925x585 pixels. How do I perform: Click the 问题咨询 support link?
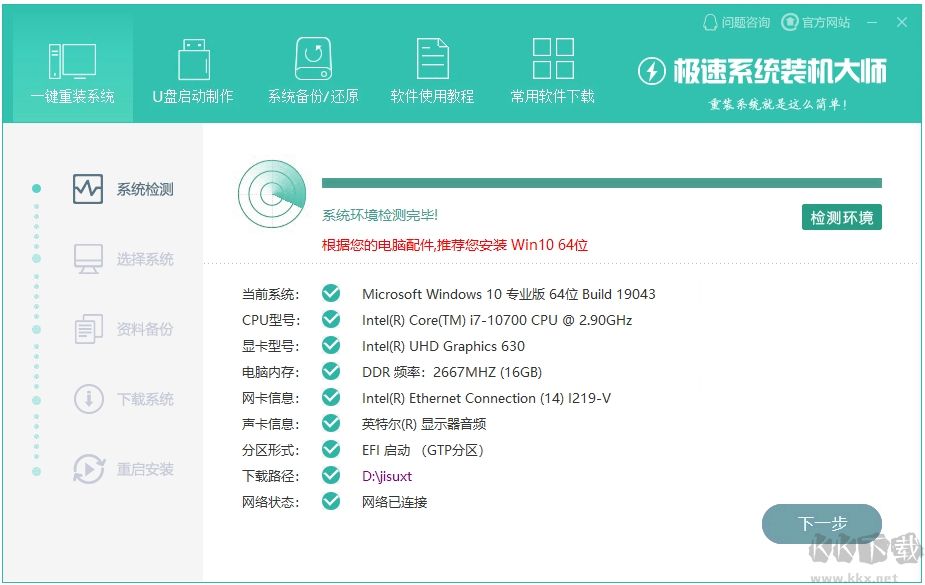tap(736, 22)
